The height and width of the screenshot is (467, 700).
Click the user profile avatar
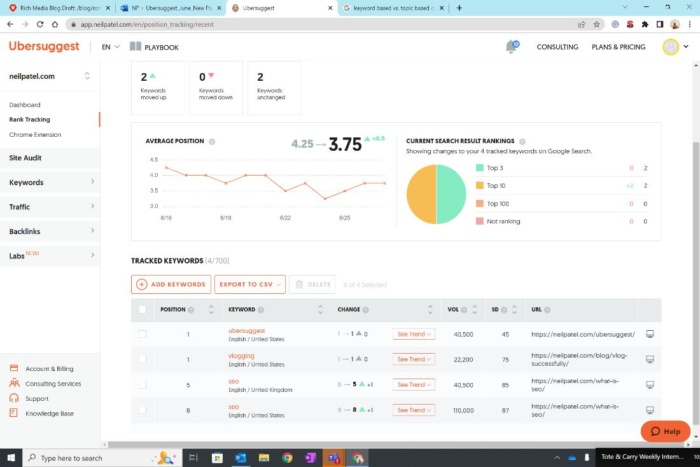click(x=671, y=47)
